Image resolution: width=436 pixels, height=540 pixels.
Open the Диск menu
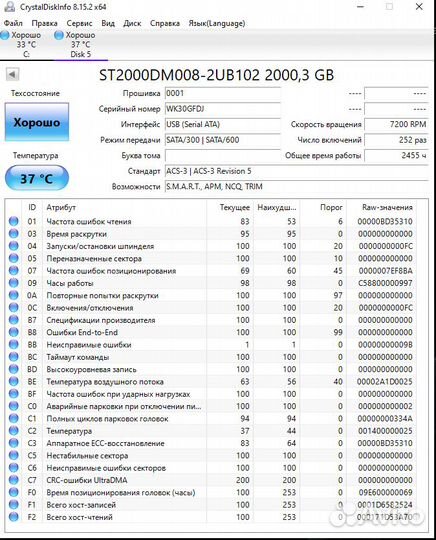(132, 23)
